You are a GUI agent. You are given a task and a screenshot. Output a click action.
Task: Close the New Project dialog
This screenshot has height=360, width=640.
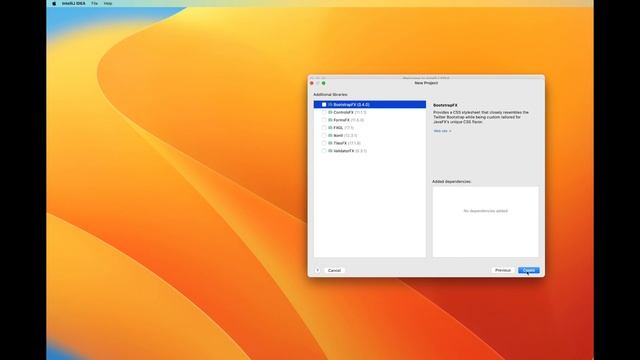click(312, 83)
